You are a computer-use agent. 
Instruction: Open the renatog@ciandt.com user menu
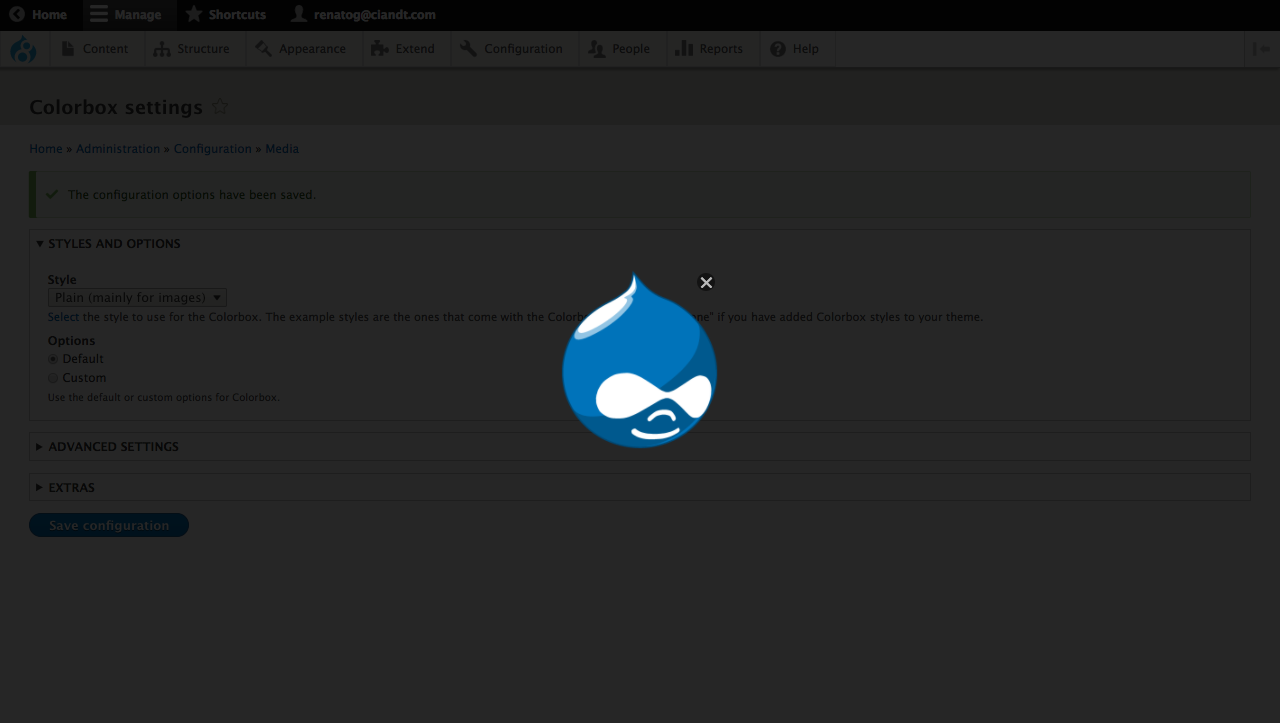pos(364,15)
